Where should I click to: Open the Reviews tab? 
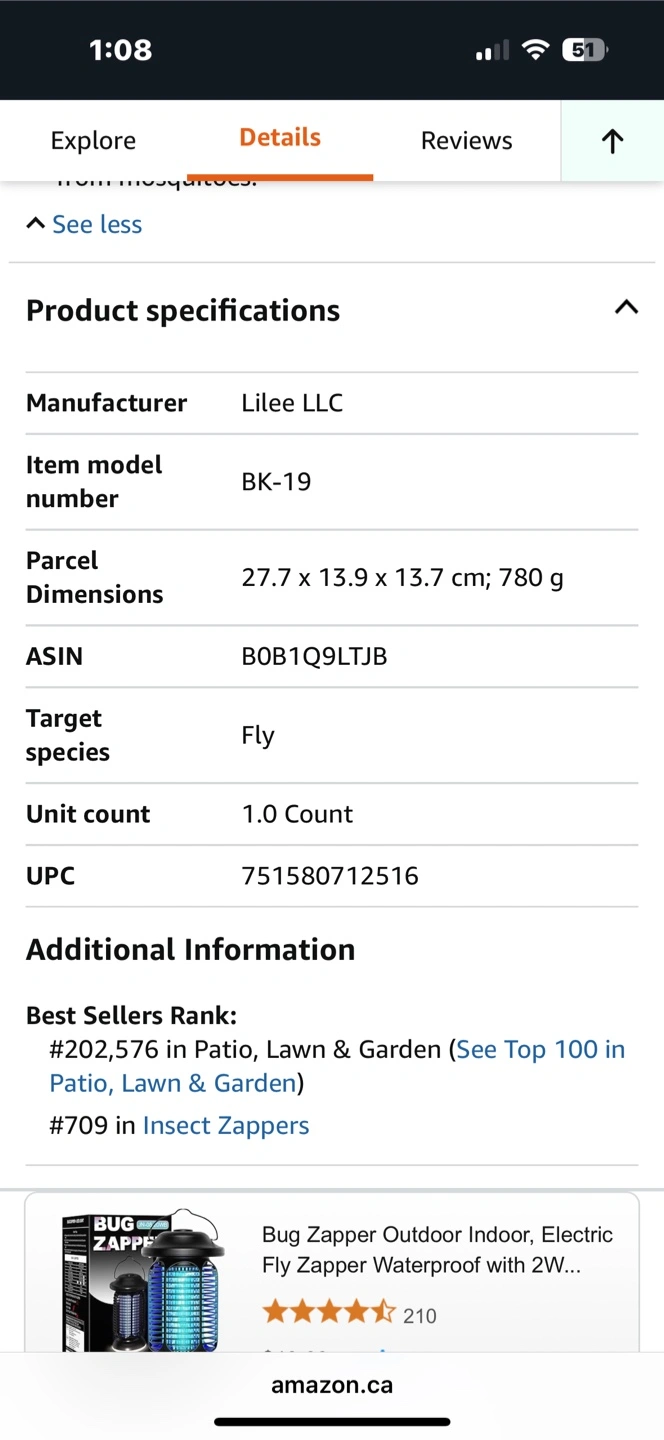tap(466, 141)
